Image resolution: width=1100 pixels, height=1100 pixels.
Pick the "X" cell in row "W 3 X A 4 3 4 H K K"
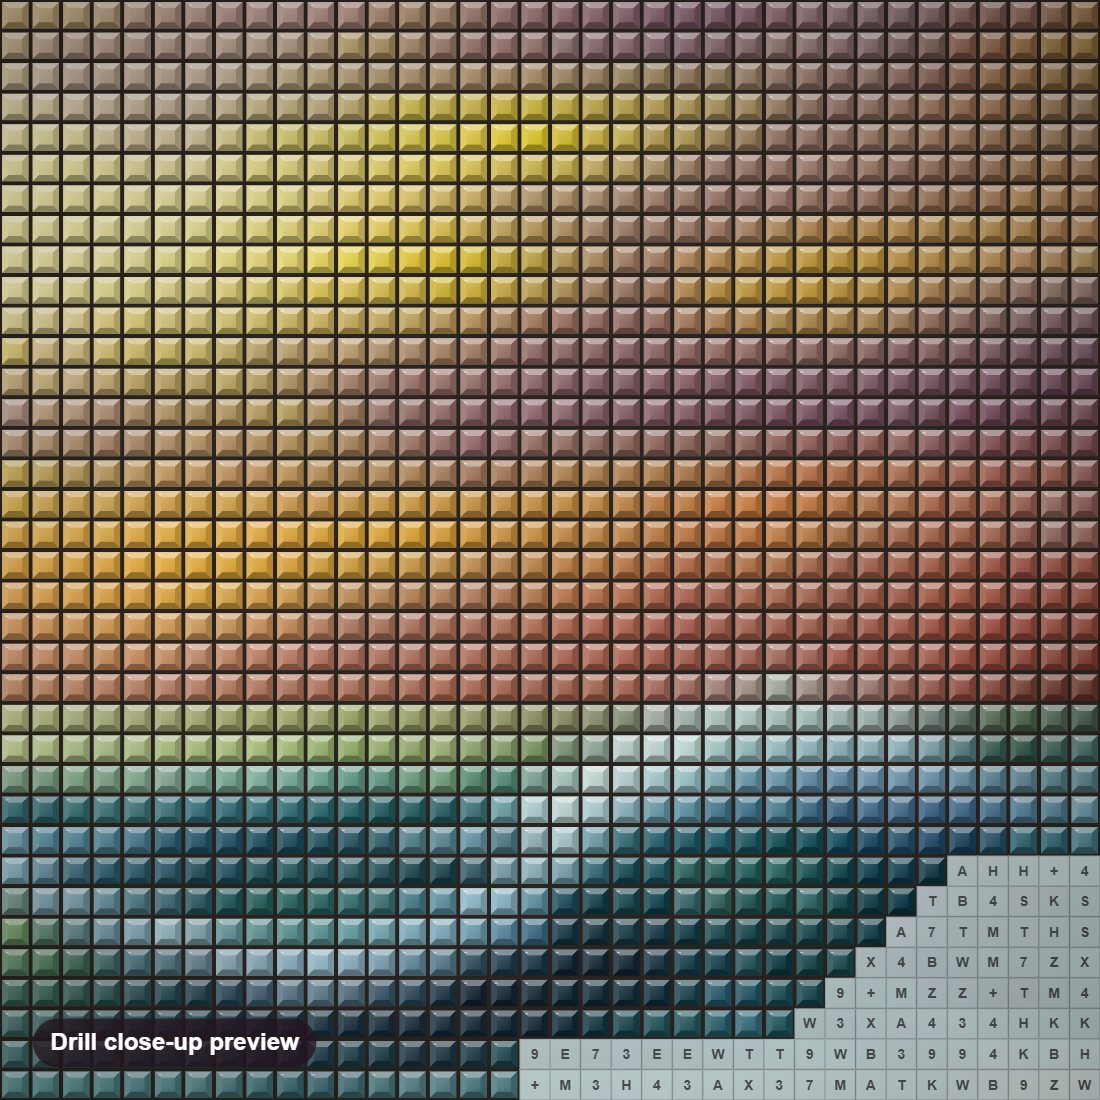pyautogui.click(x=871, y=1024)
